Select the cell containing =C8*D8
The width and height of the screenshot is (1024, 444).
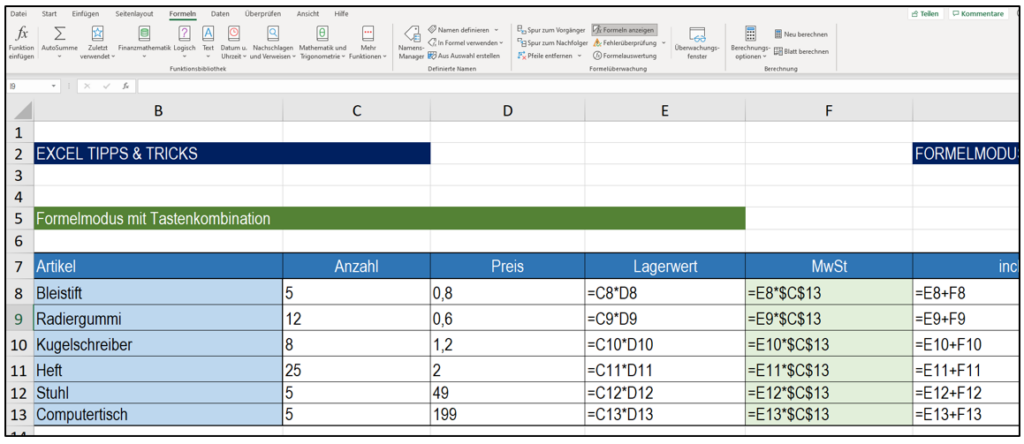665,292
